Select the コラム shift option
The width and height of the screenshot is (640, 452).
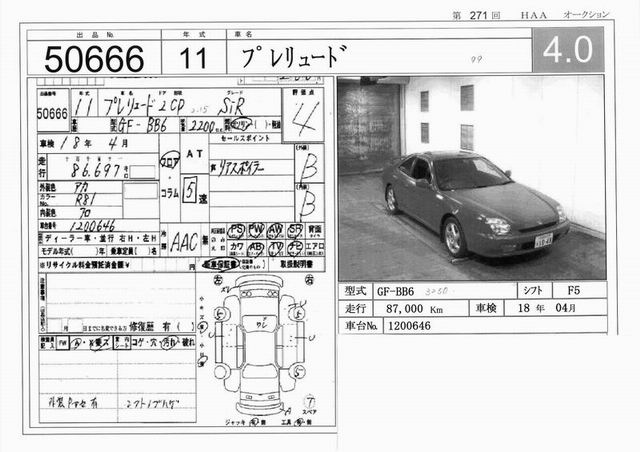[x=170, y=194]
